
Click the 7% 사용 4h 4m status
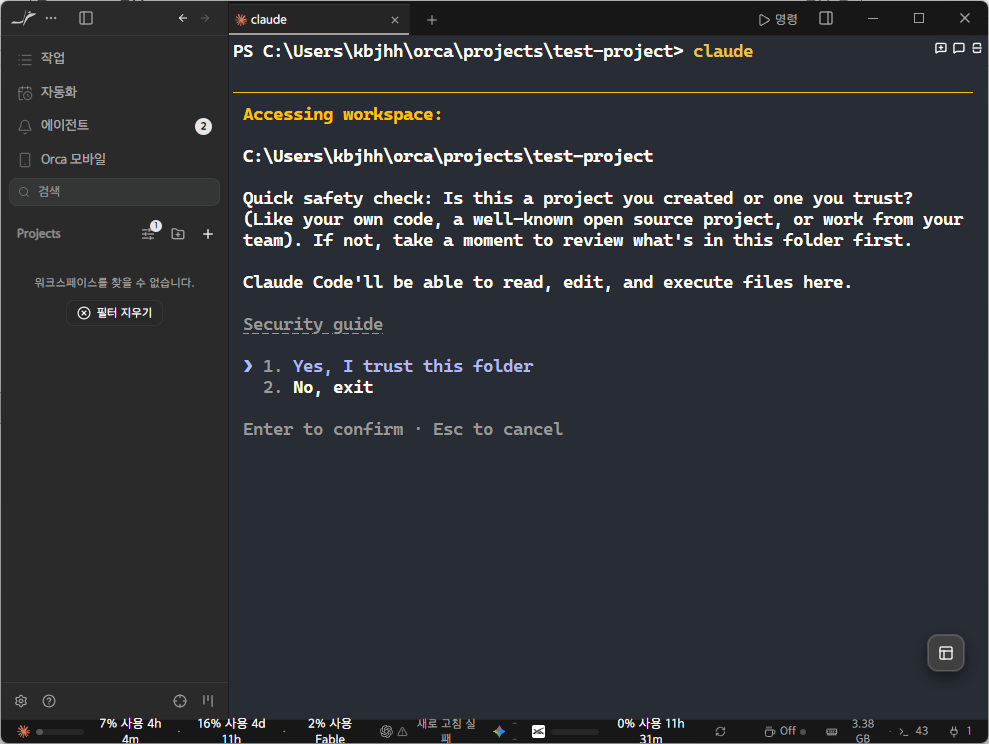point(131,731)
